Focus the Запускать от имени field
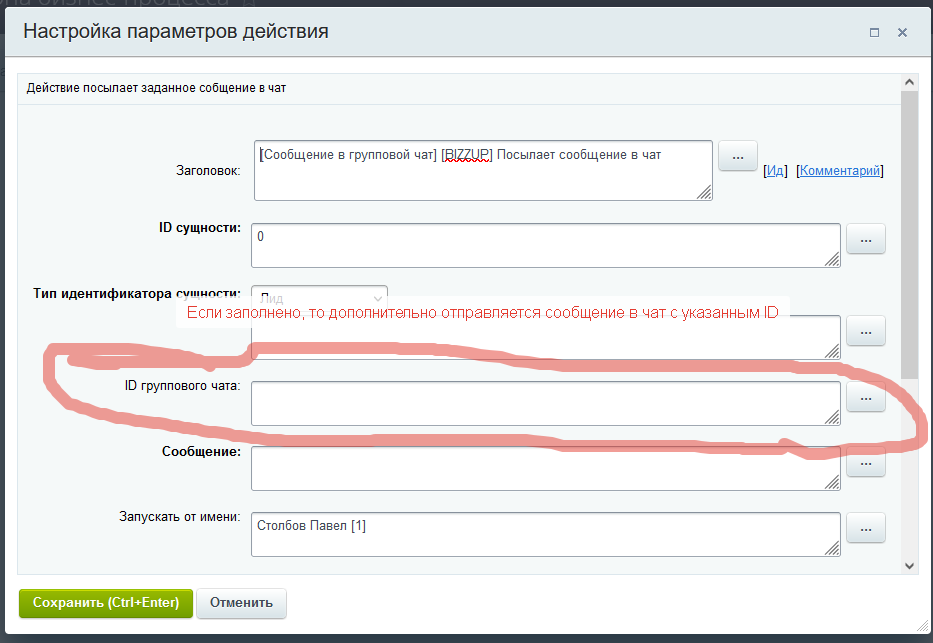 tap(545, 534)
